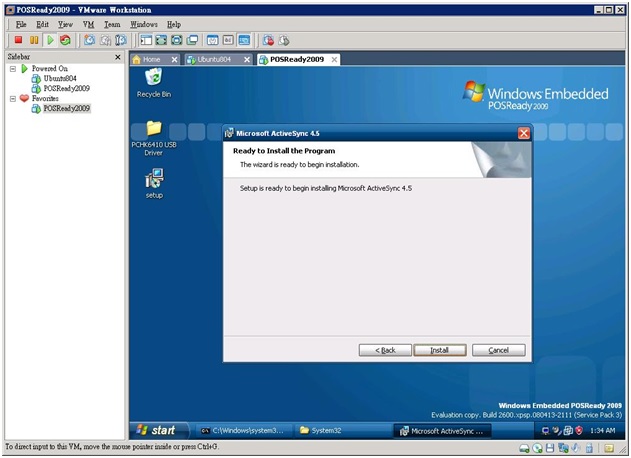
Task: Collapse the Powered On tree group
Action: tap(12, 69)
